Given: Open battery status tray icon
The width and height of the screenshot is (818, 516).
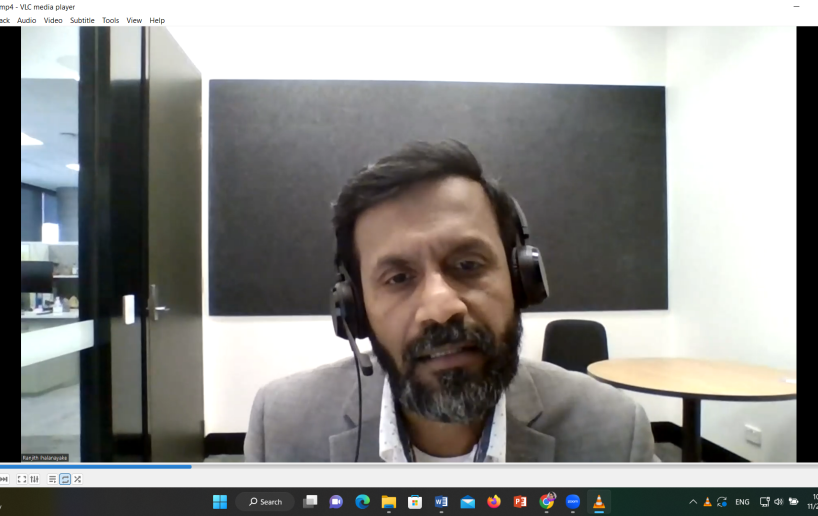Looking at the screenshot, I should tap(793, 502).
